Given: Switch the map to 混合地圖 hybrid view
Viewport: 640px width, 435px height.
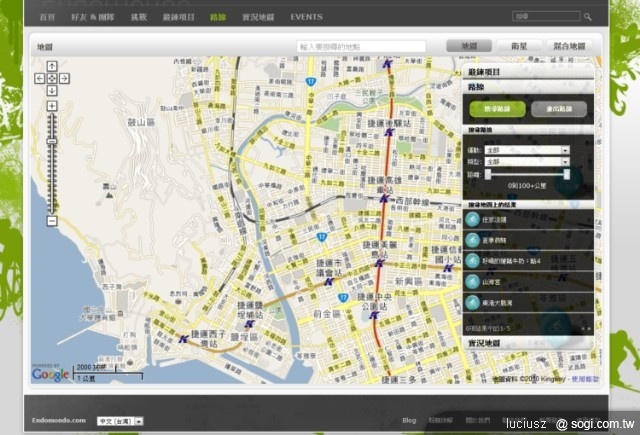Looking at the screenshot, I should click(x=569, y=46).
